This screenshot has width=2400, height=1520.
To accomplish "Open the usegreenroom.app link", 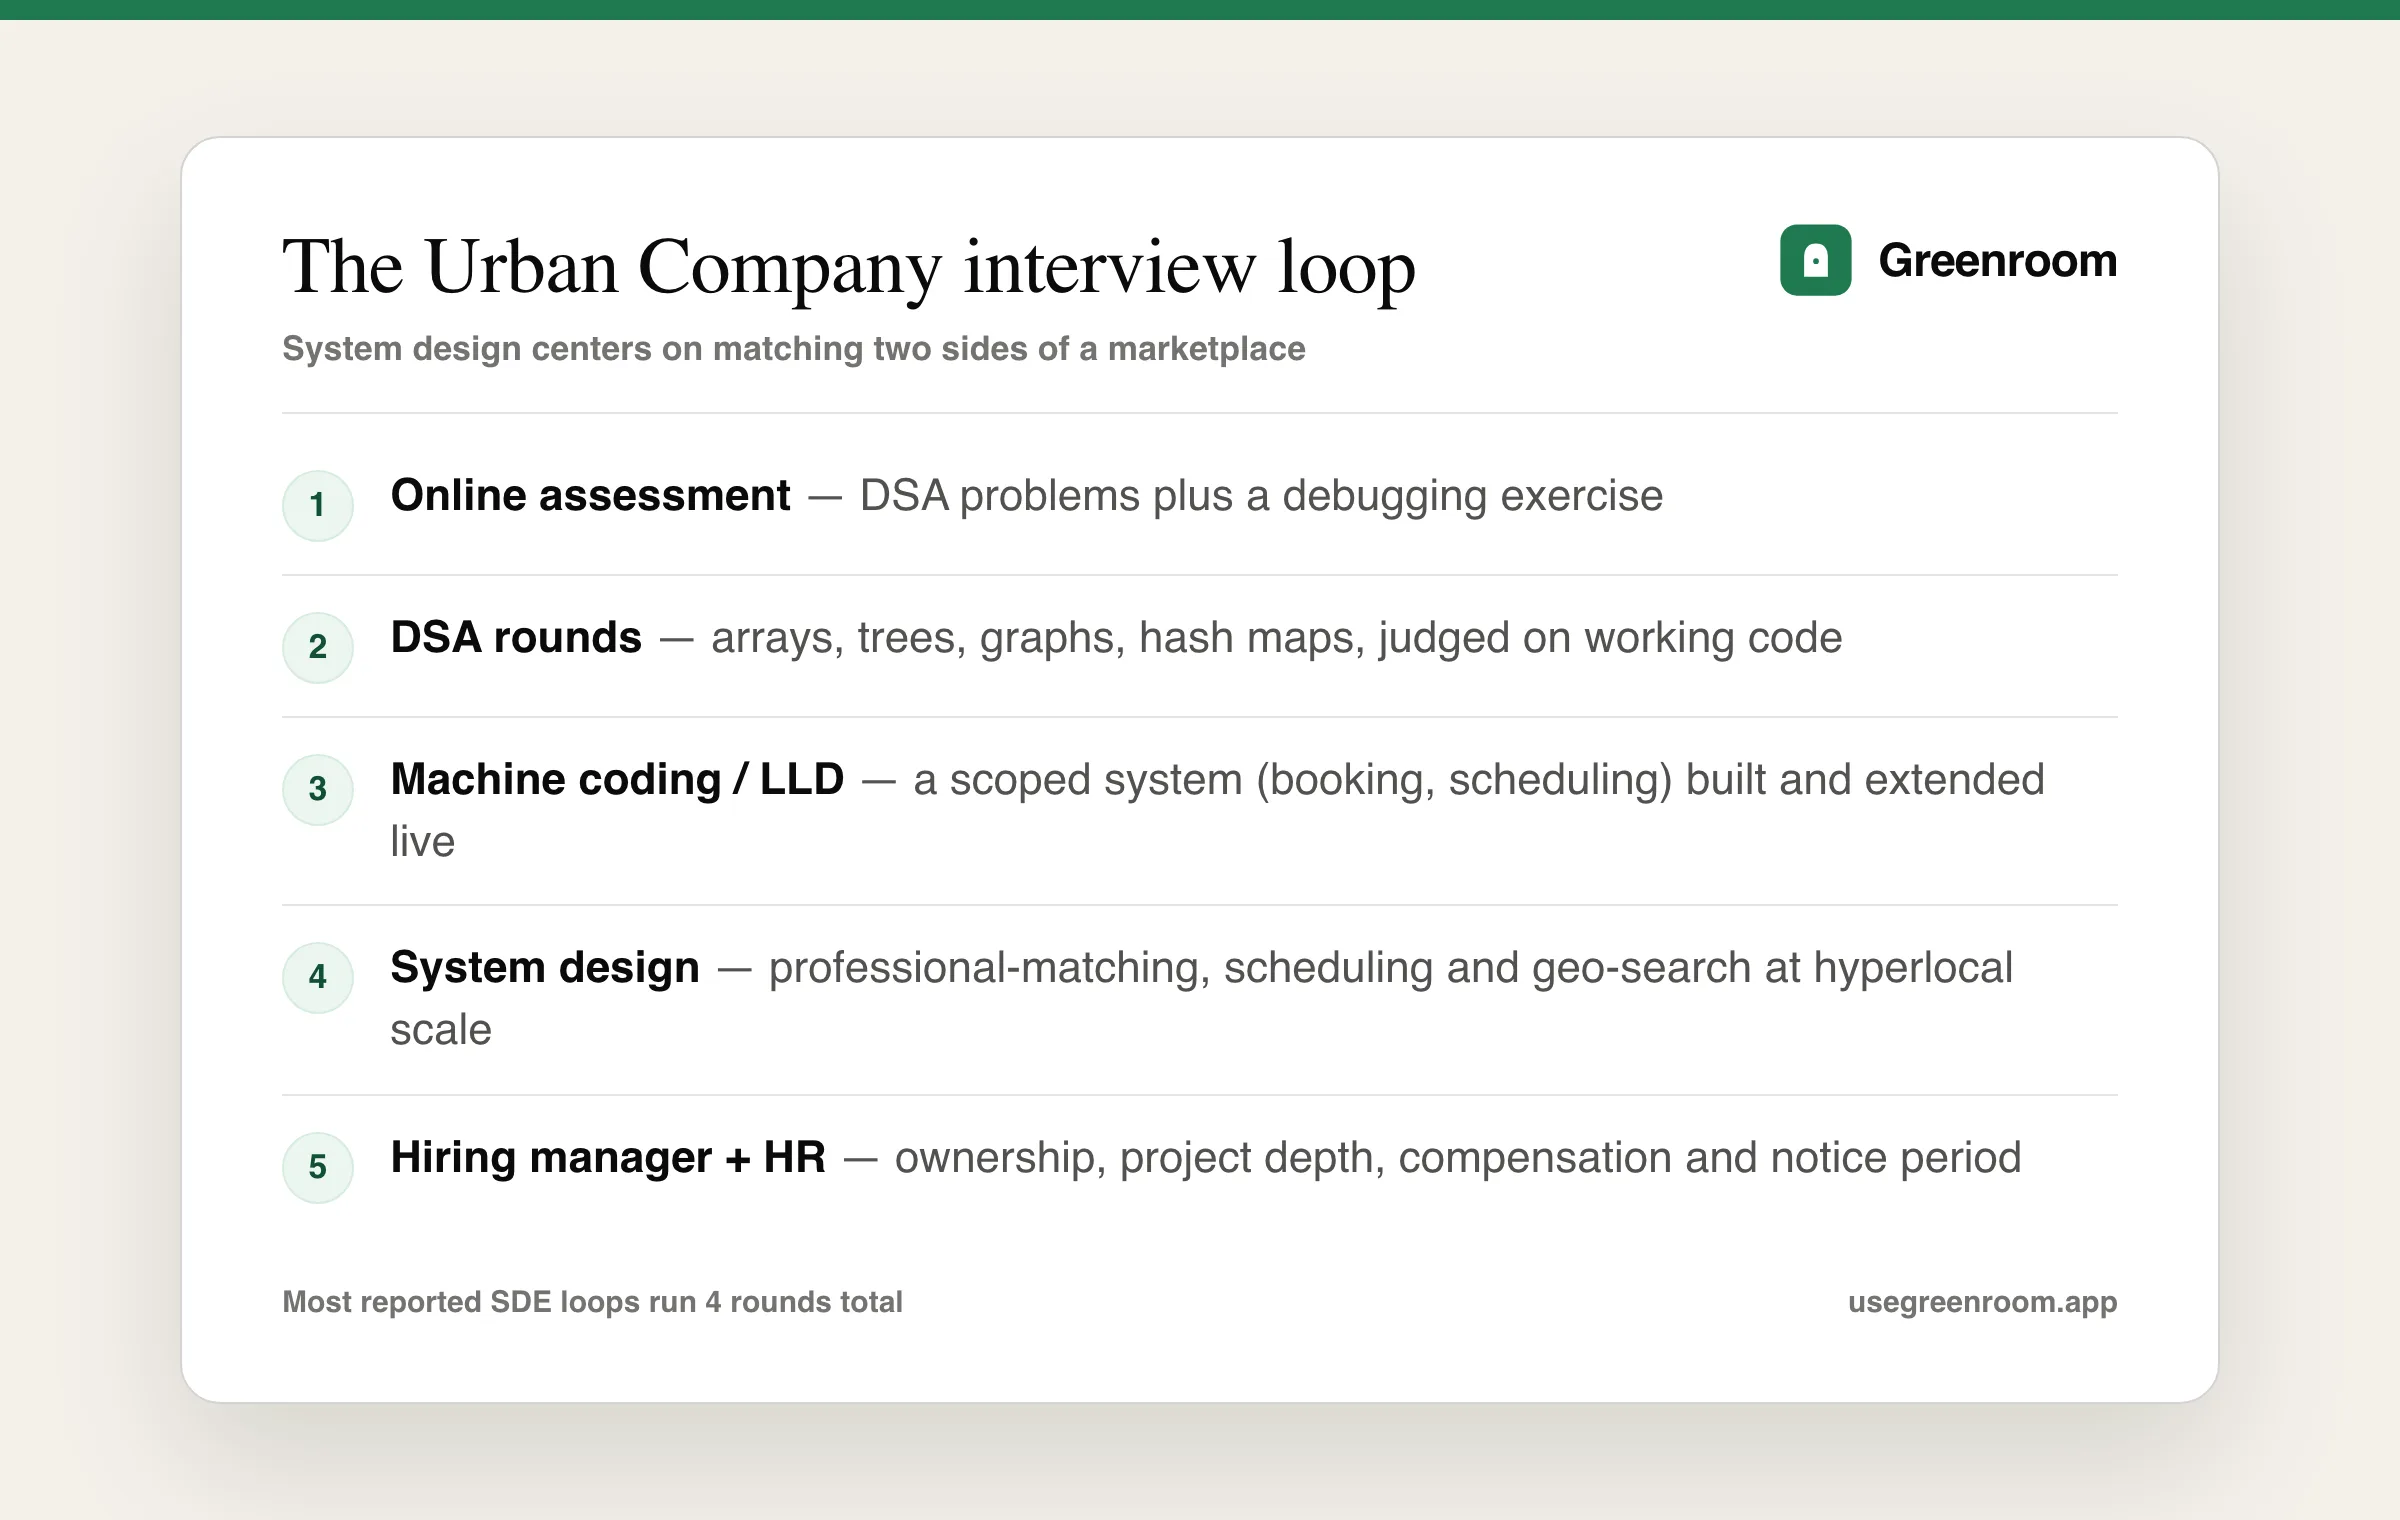I will 1982,1302.
